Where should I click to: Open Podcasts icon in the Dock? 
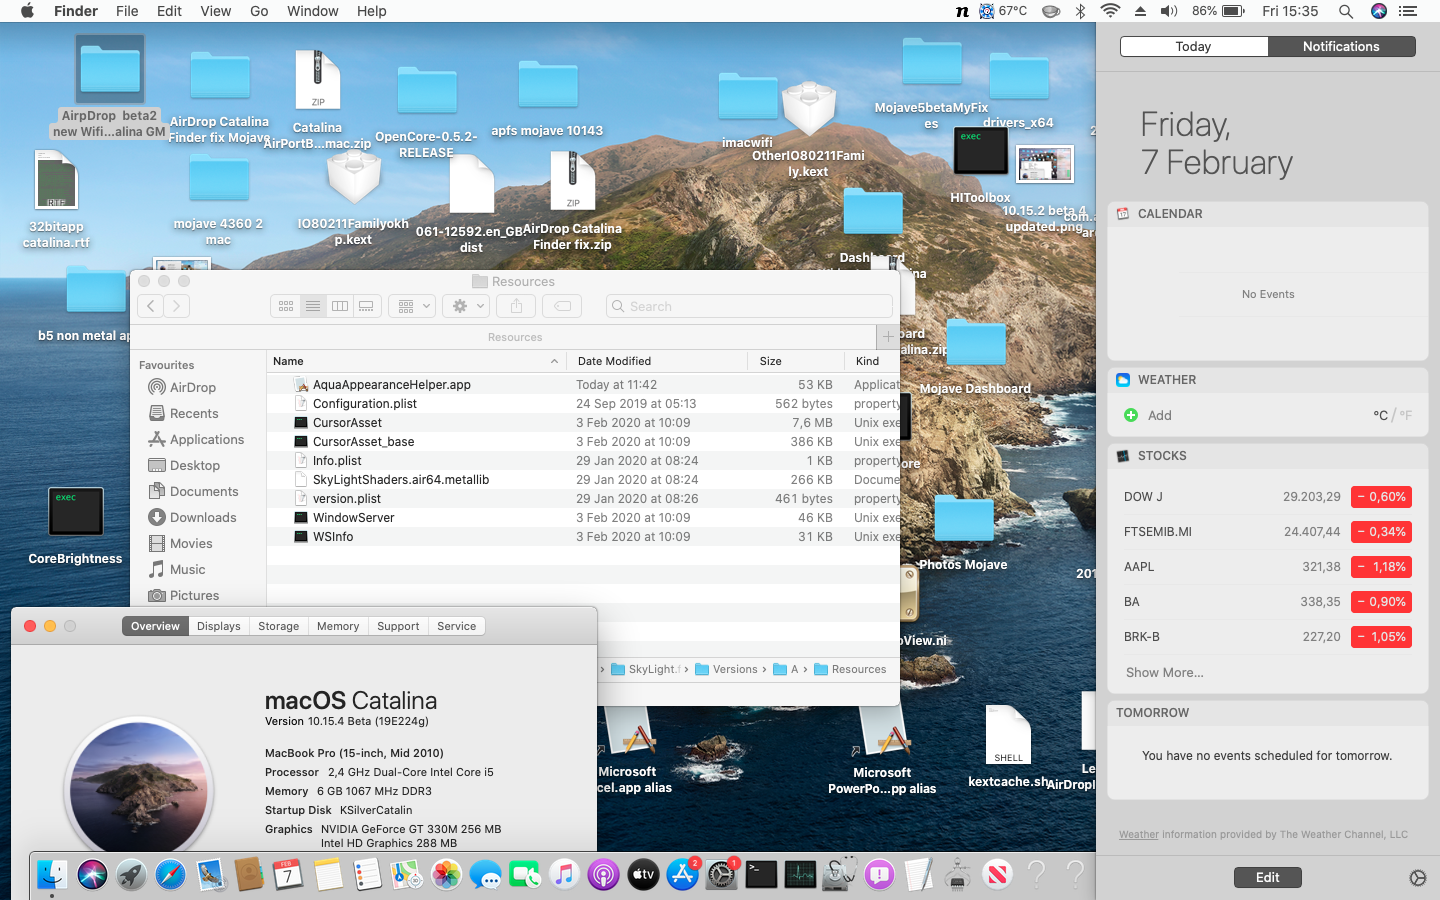pos(603,875)
